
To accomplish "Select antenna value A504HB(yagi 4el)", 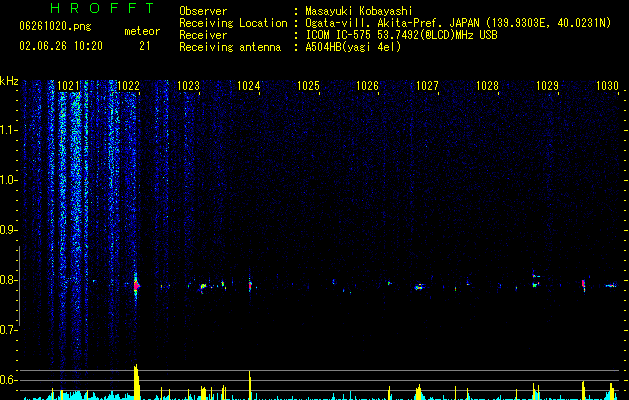I will tap(353, 47).
